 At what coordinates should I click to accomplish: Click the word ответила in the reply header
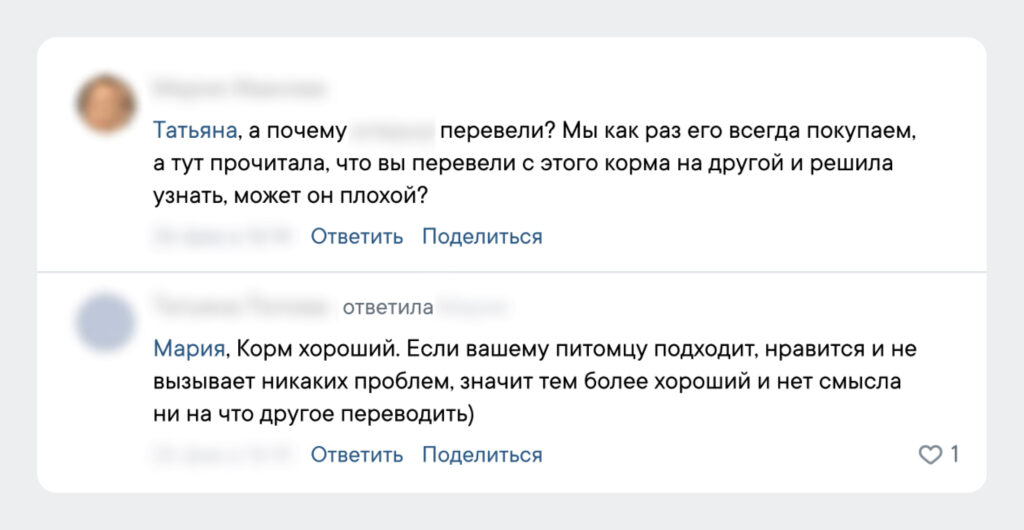(388, 306)
